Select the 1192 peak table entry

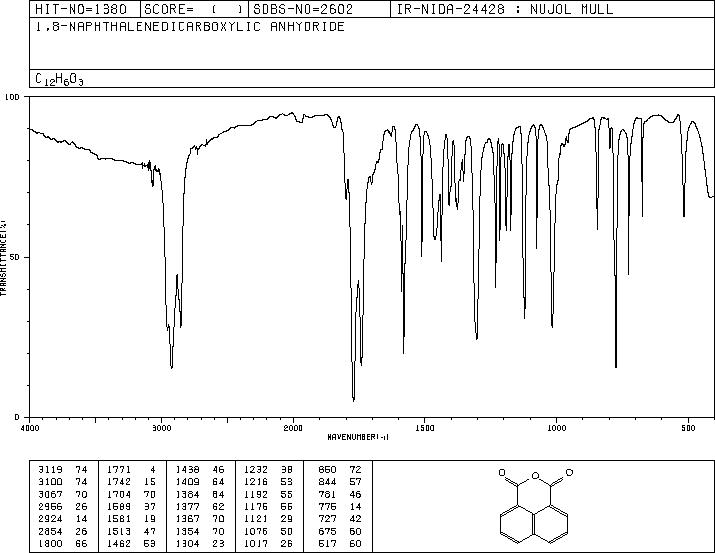coord(268,494)
